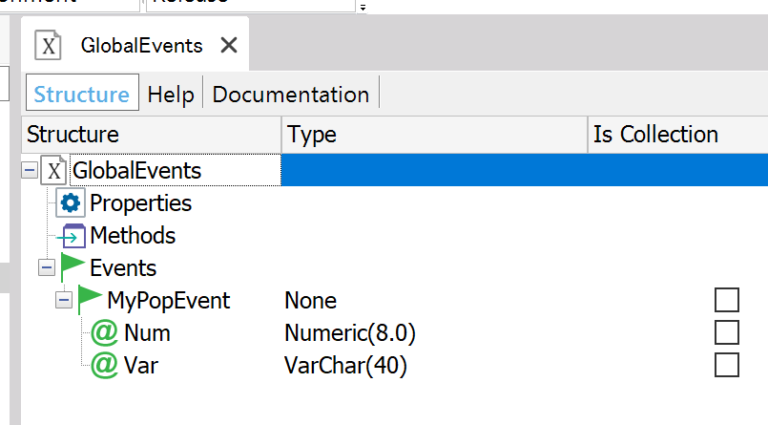Collapse the GlobalEvents root node

point(29,171)
